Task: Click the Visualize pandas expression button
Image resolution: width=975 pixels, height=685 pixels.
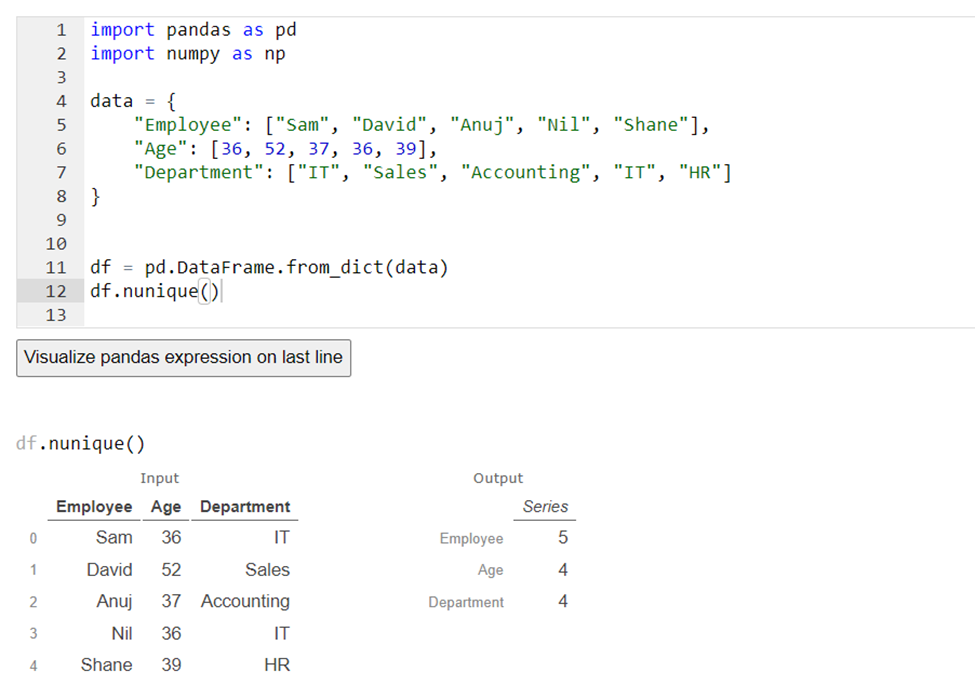Action: [x=183, y=357]
